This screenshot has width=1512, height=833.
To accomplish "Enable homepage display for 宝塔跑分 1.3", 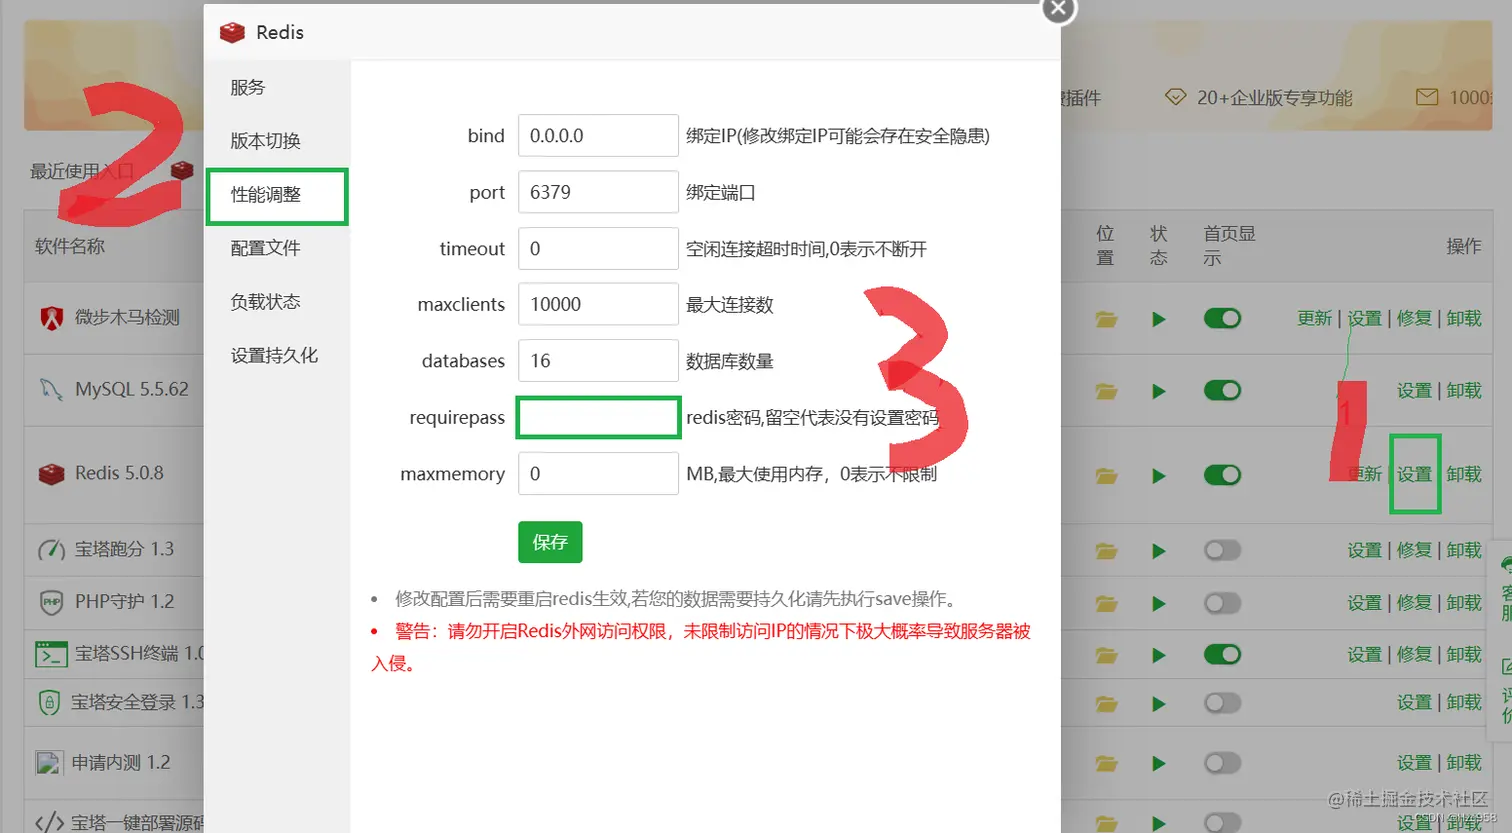I will coord(1222,550).
